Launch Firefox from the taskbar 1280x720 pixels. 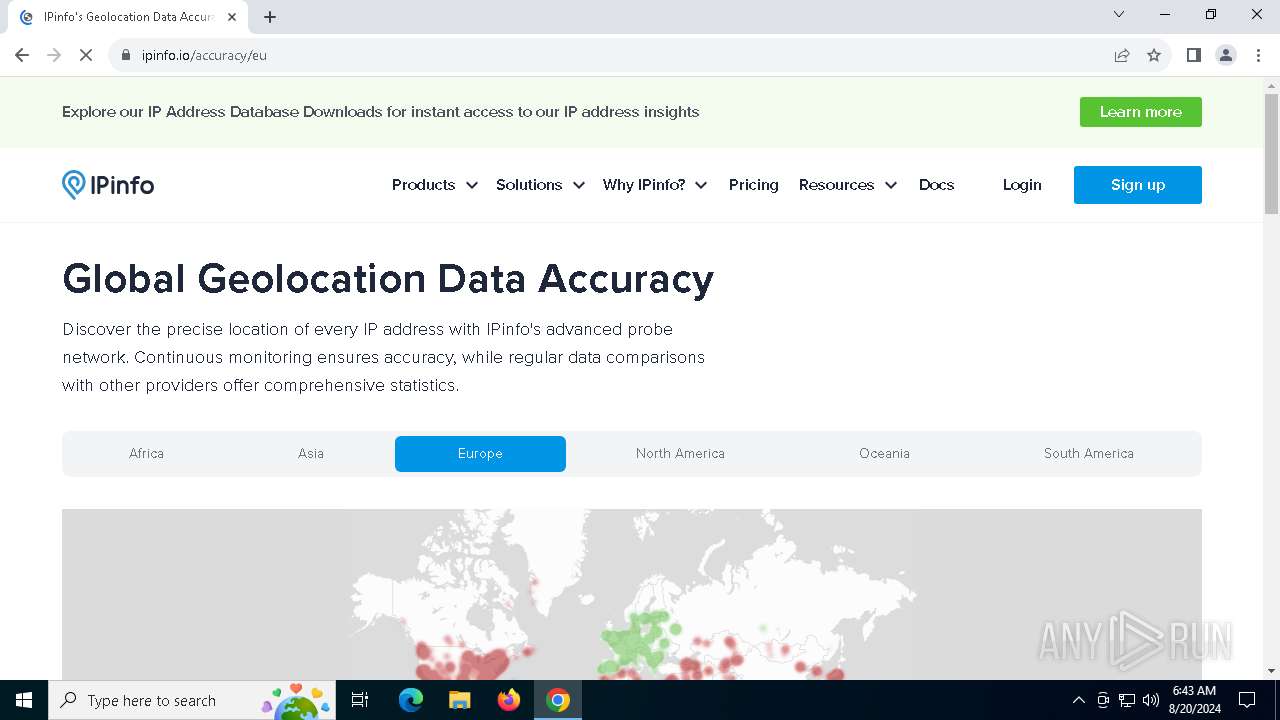click(x=509, y=700)
